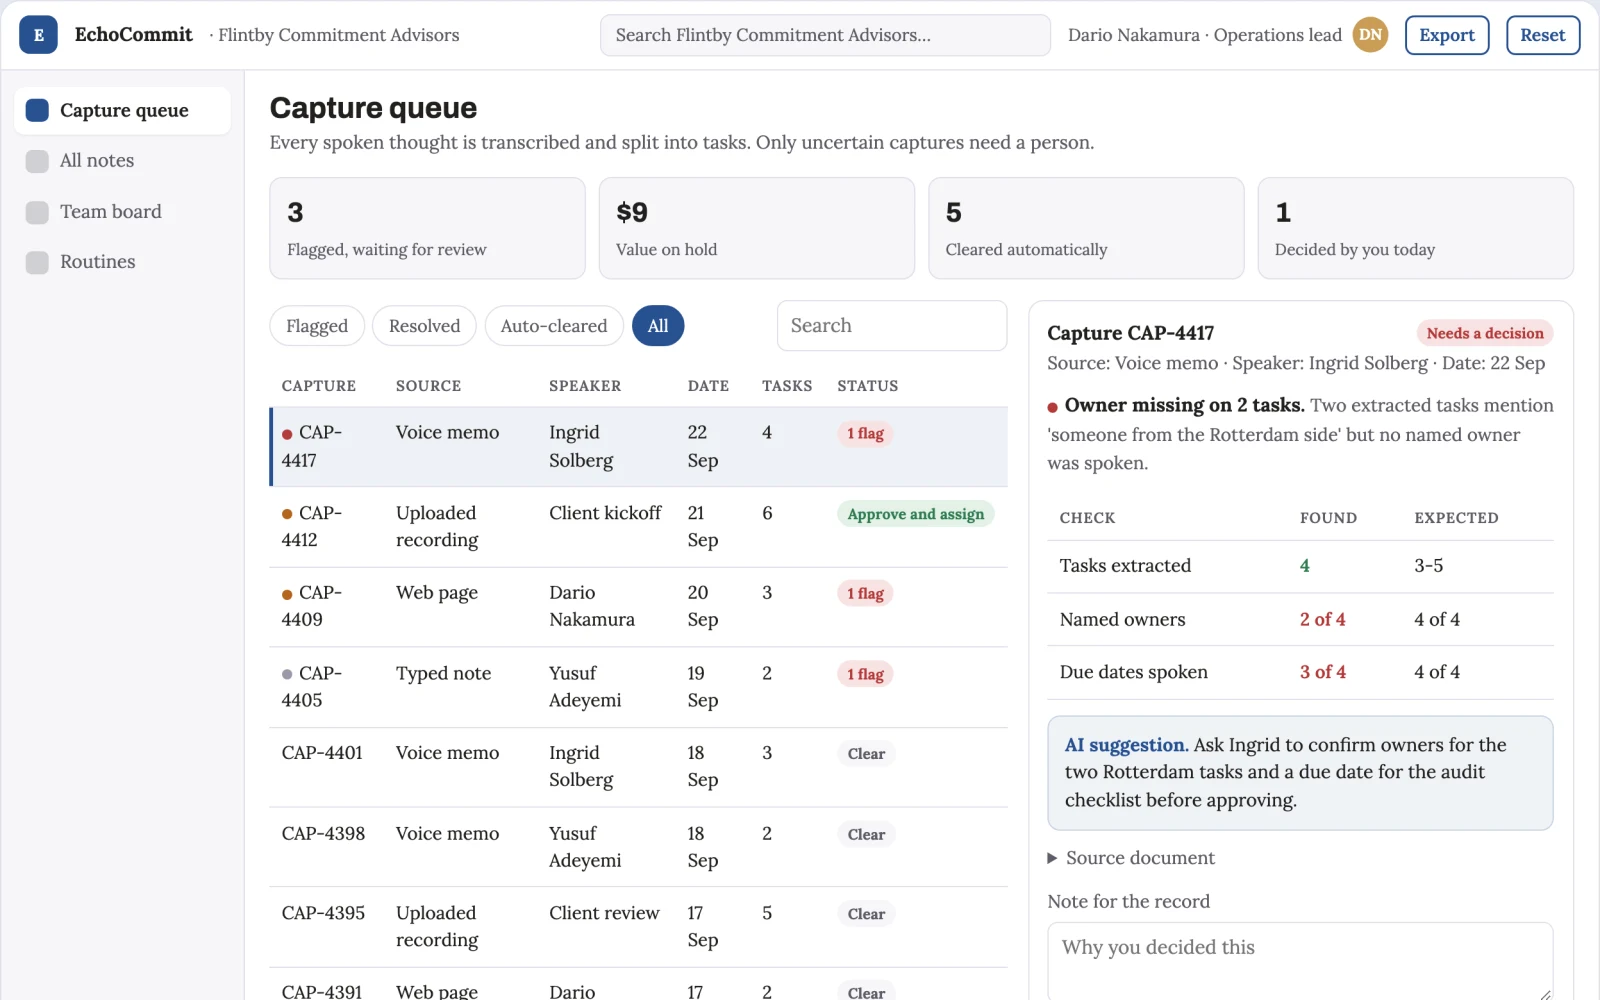Viewport: 1600px width, 1000px height.
Task: Click the Clear status on CAP-4398
Action: pos(866,834)
